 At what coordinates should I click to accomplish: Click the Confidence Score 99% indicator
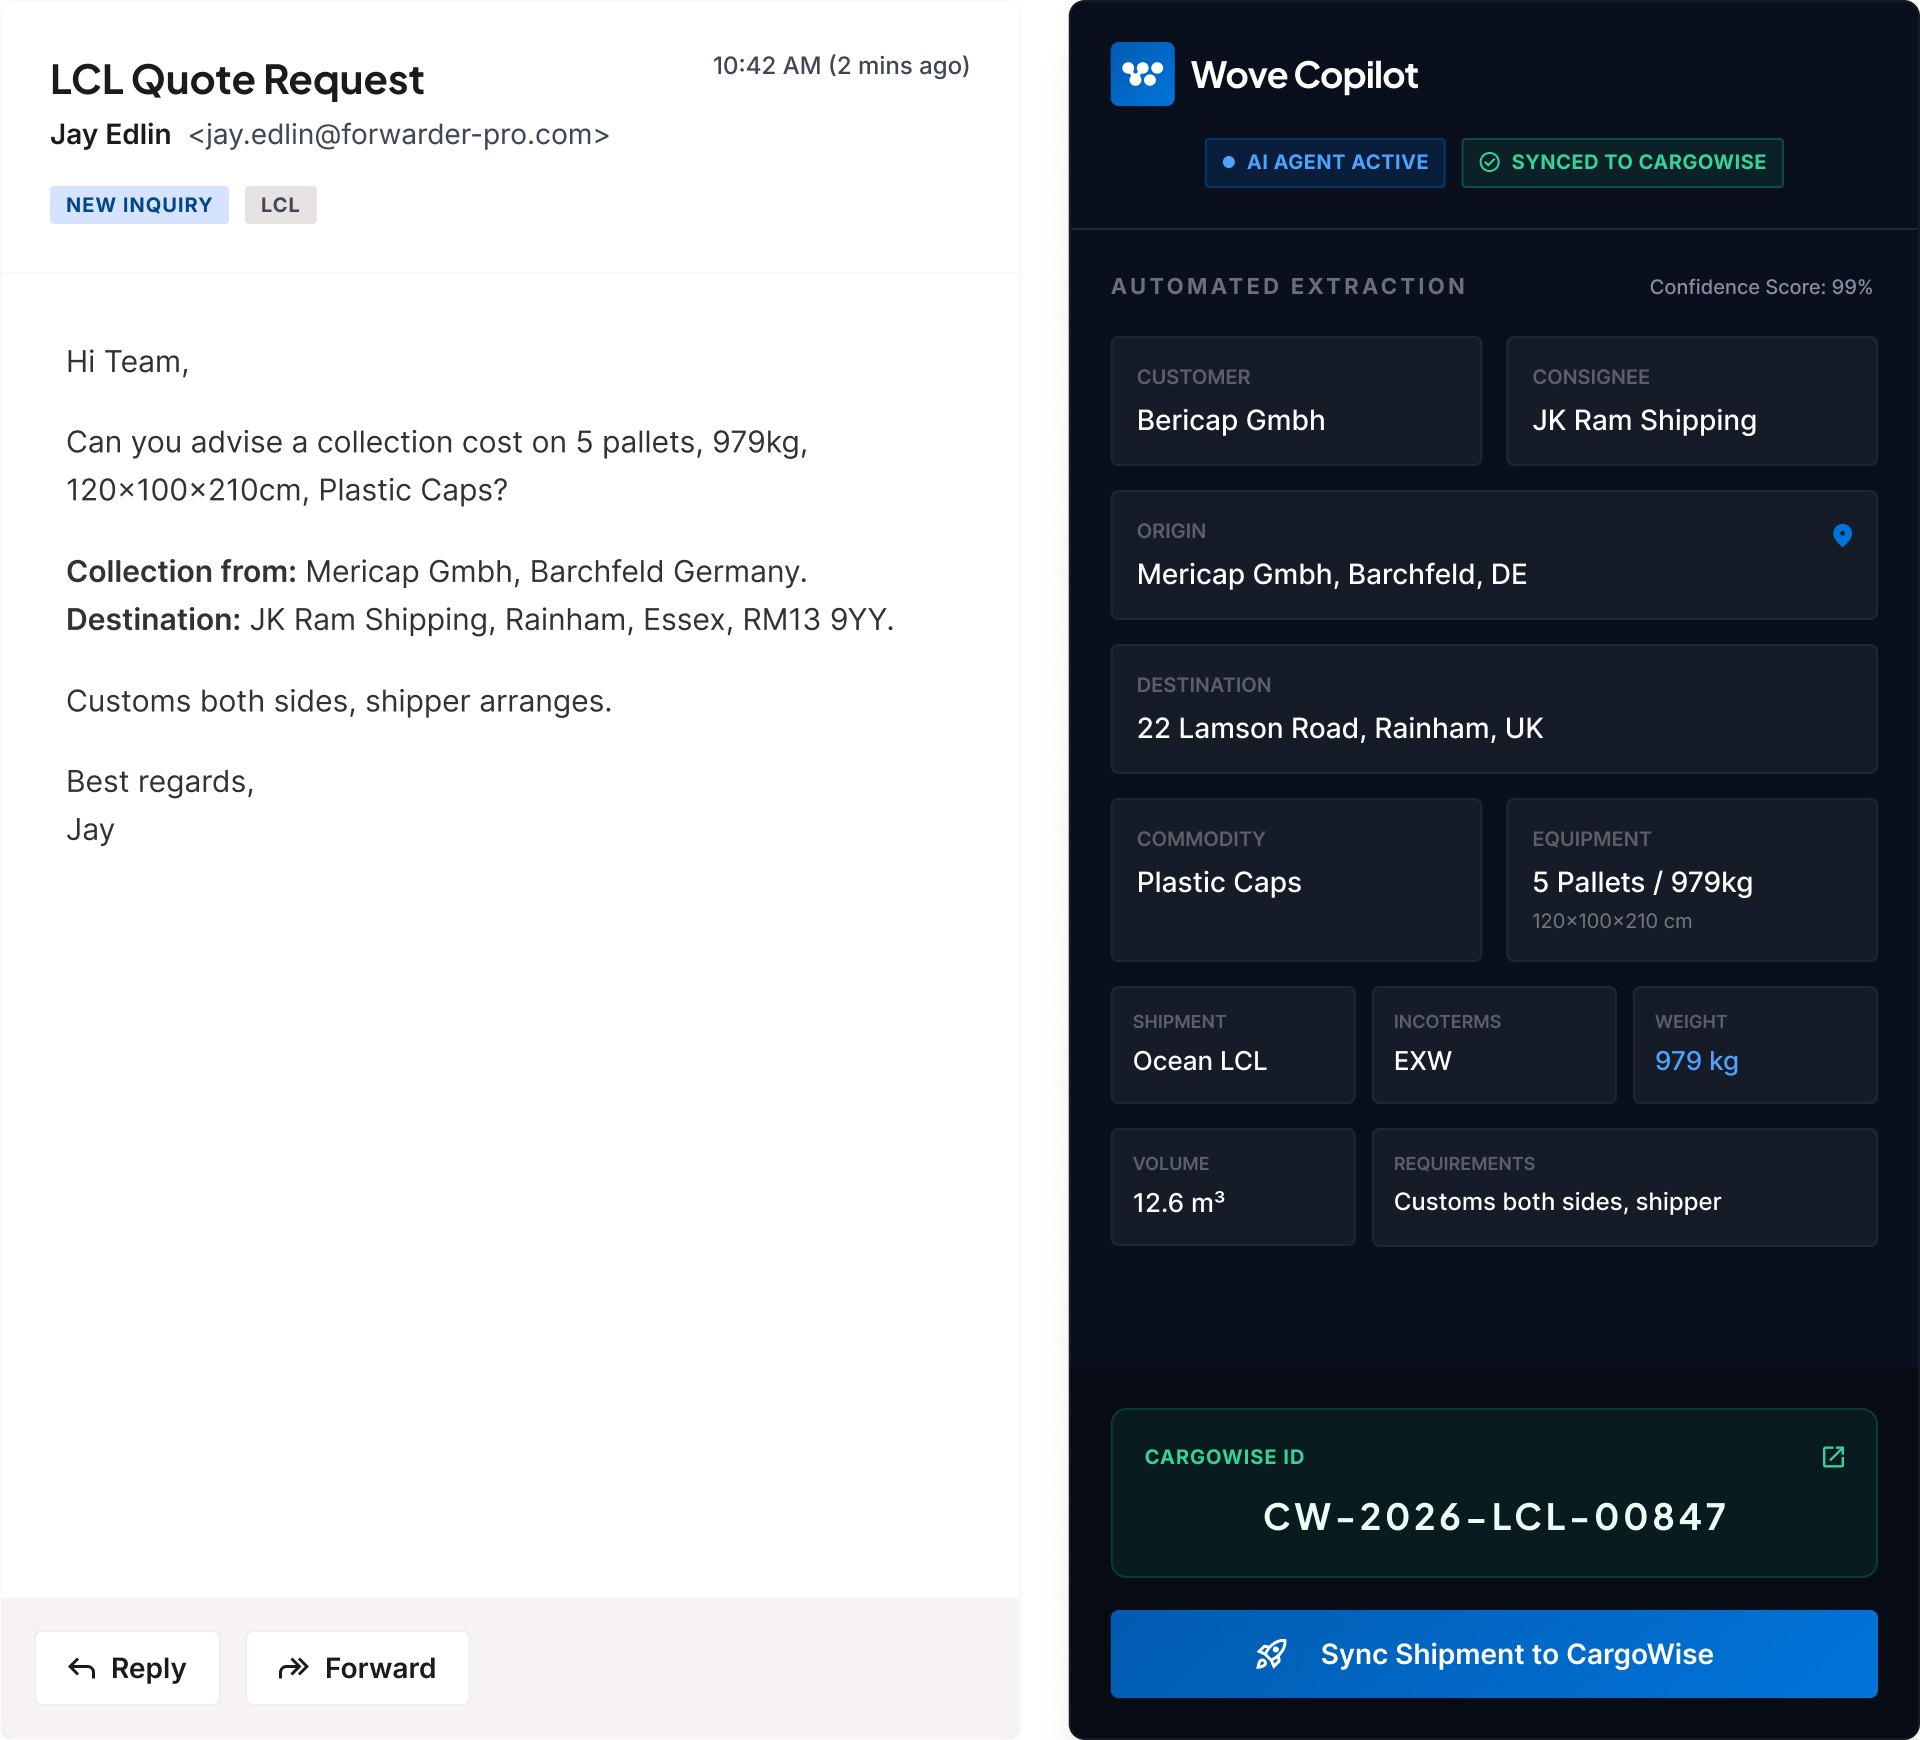[1760, 286]
